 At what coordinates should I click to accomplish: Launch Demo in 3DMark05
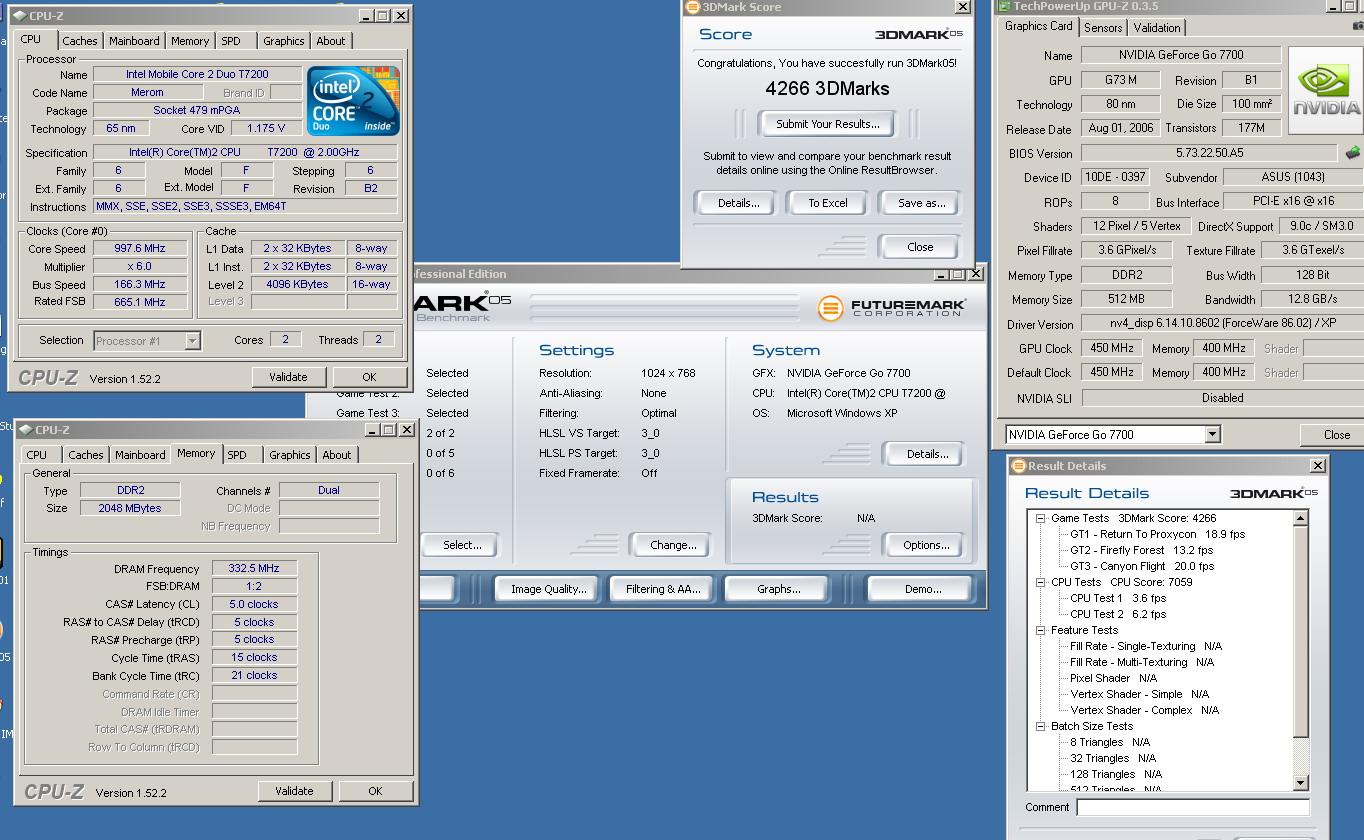tap(922, 589)
